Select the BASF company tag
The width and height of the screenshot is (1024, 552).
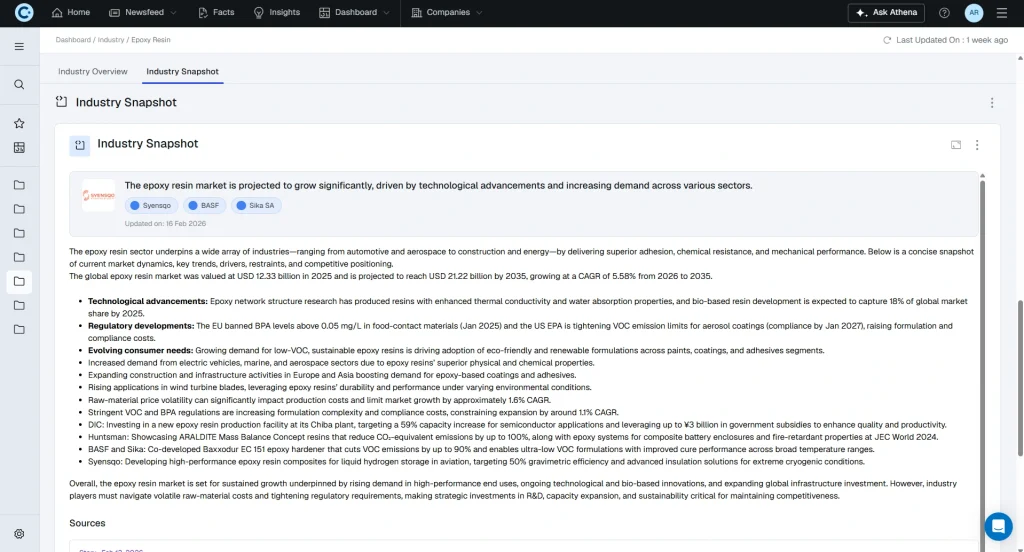tap(204, 205)
